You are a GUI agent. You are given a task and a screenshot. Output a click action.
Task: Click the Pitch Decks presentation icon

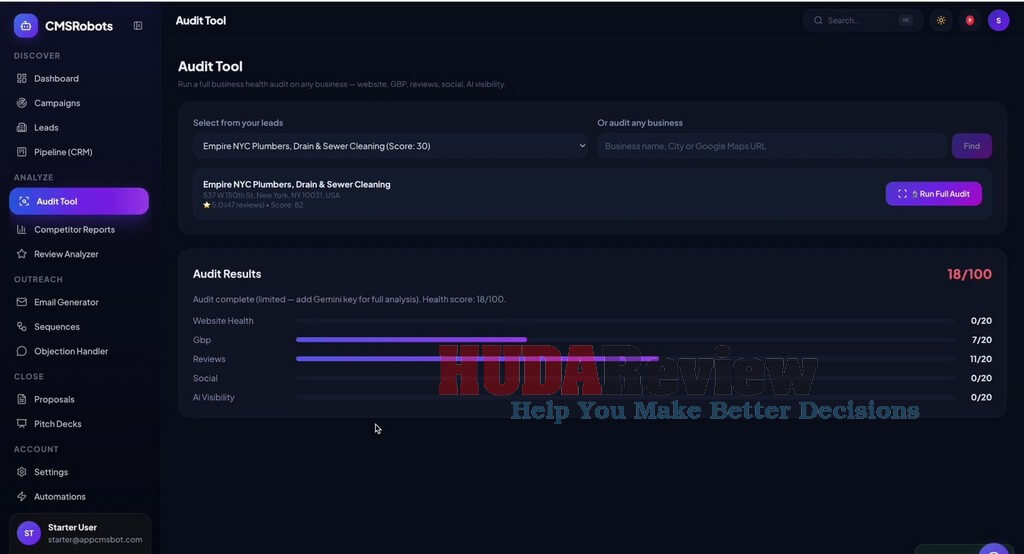pyautogui.click(x=22, y=423)
